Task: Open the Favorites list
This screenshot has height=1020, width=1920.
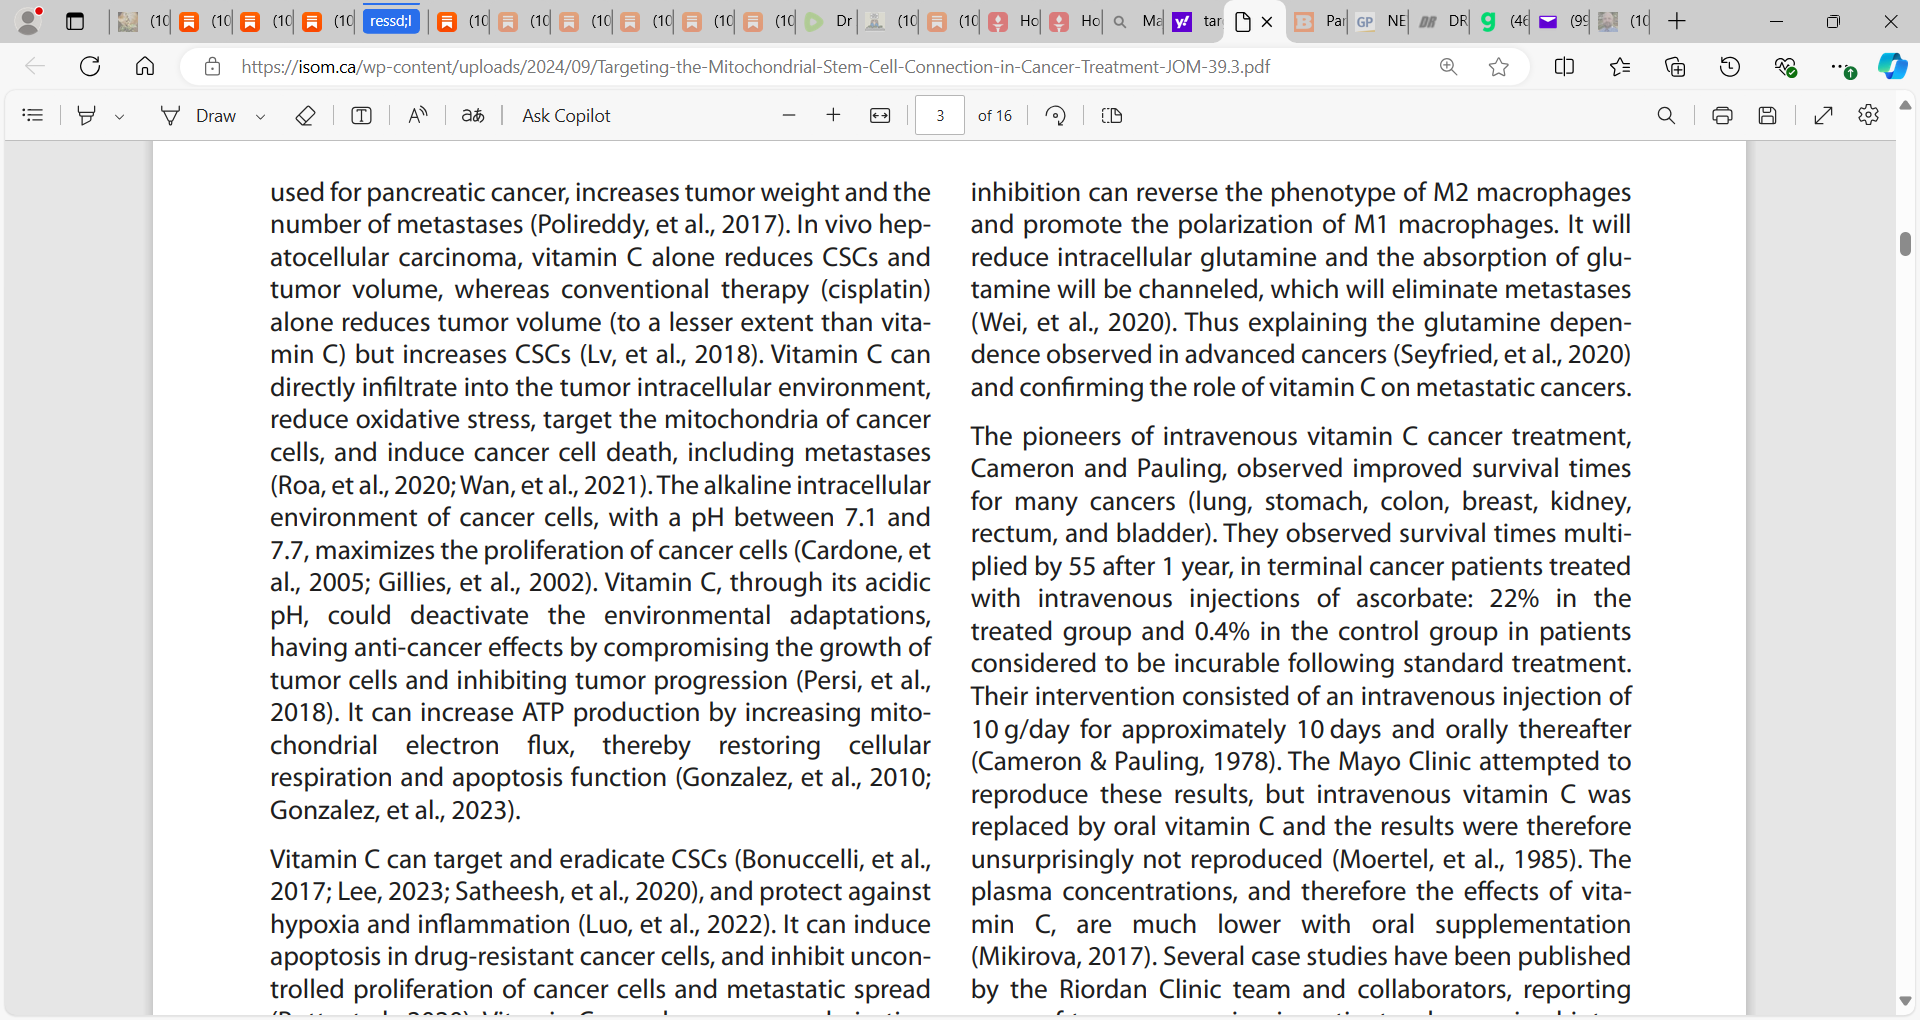Action: click(x=1620, y=67)
